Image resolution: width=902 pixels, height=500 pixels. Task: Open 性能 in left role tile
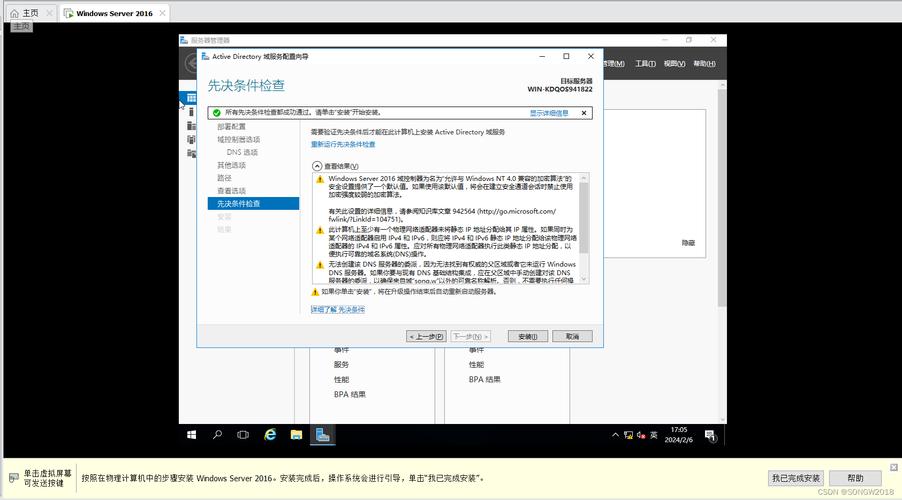(341, 379)
